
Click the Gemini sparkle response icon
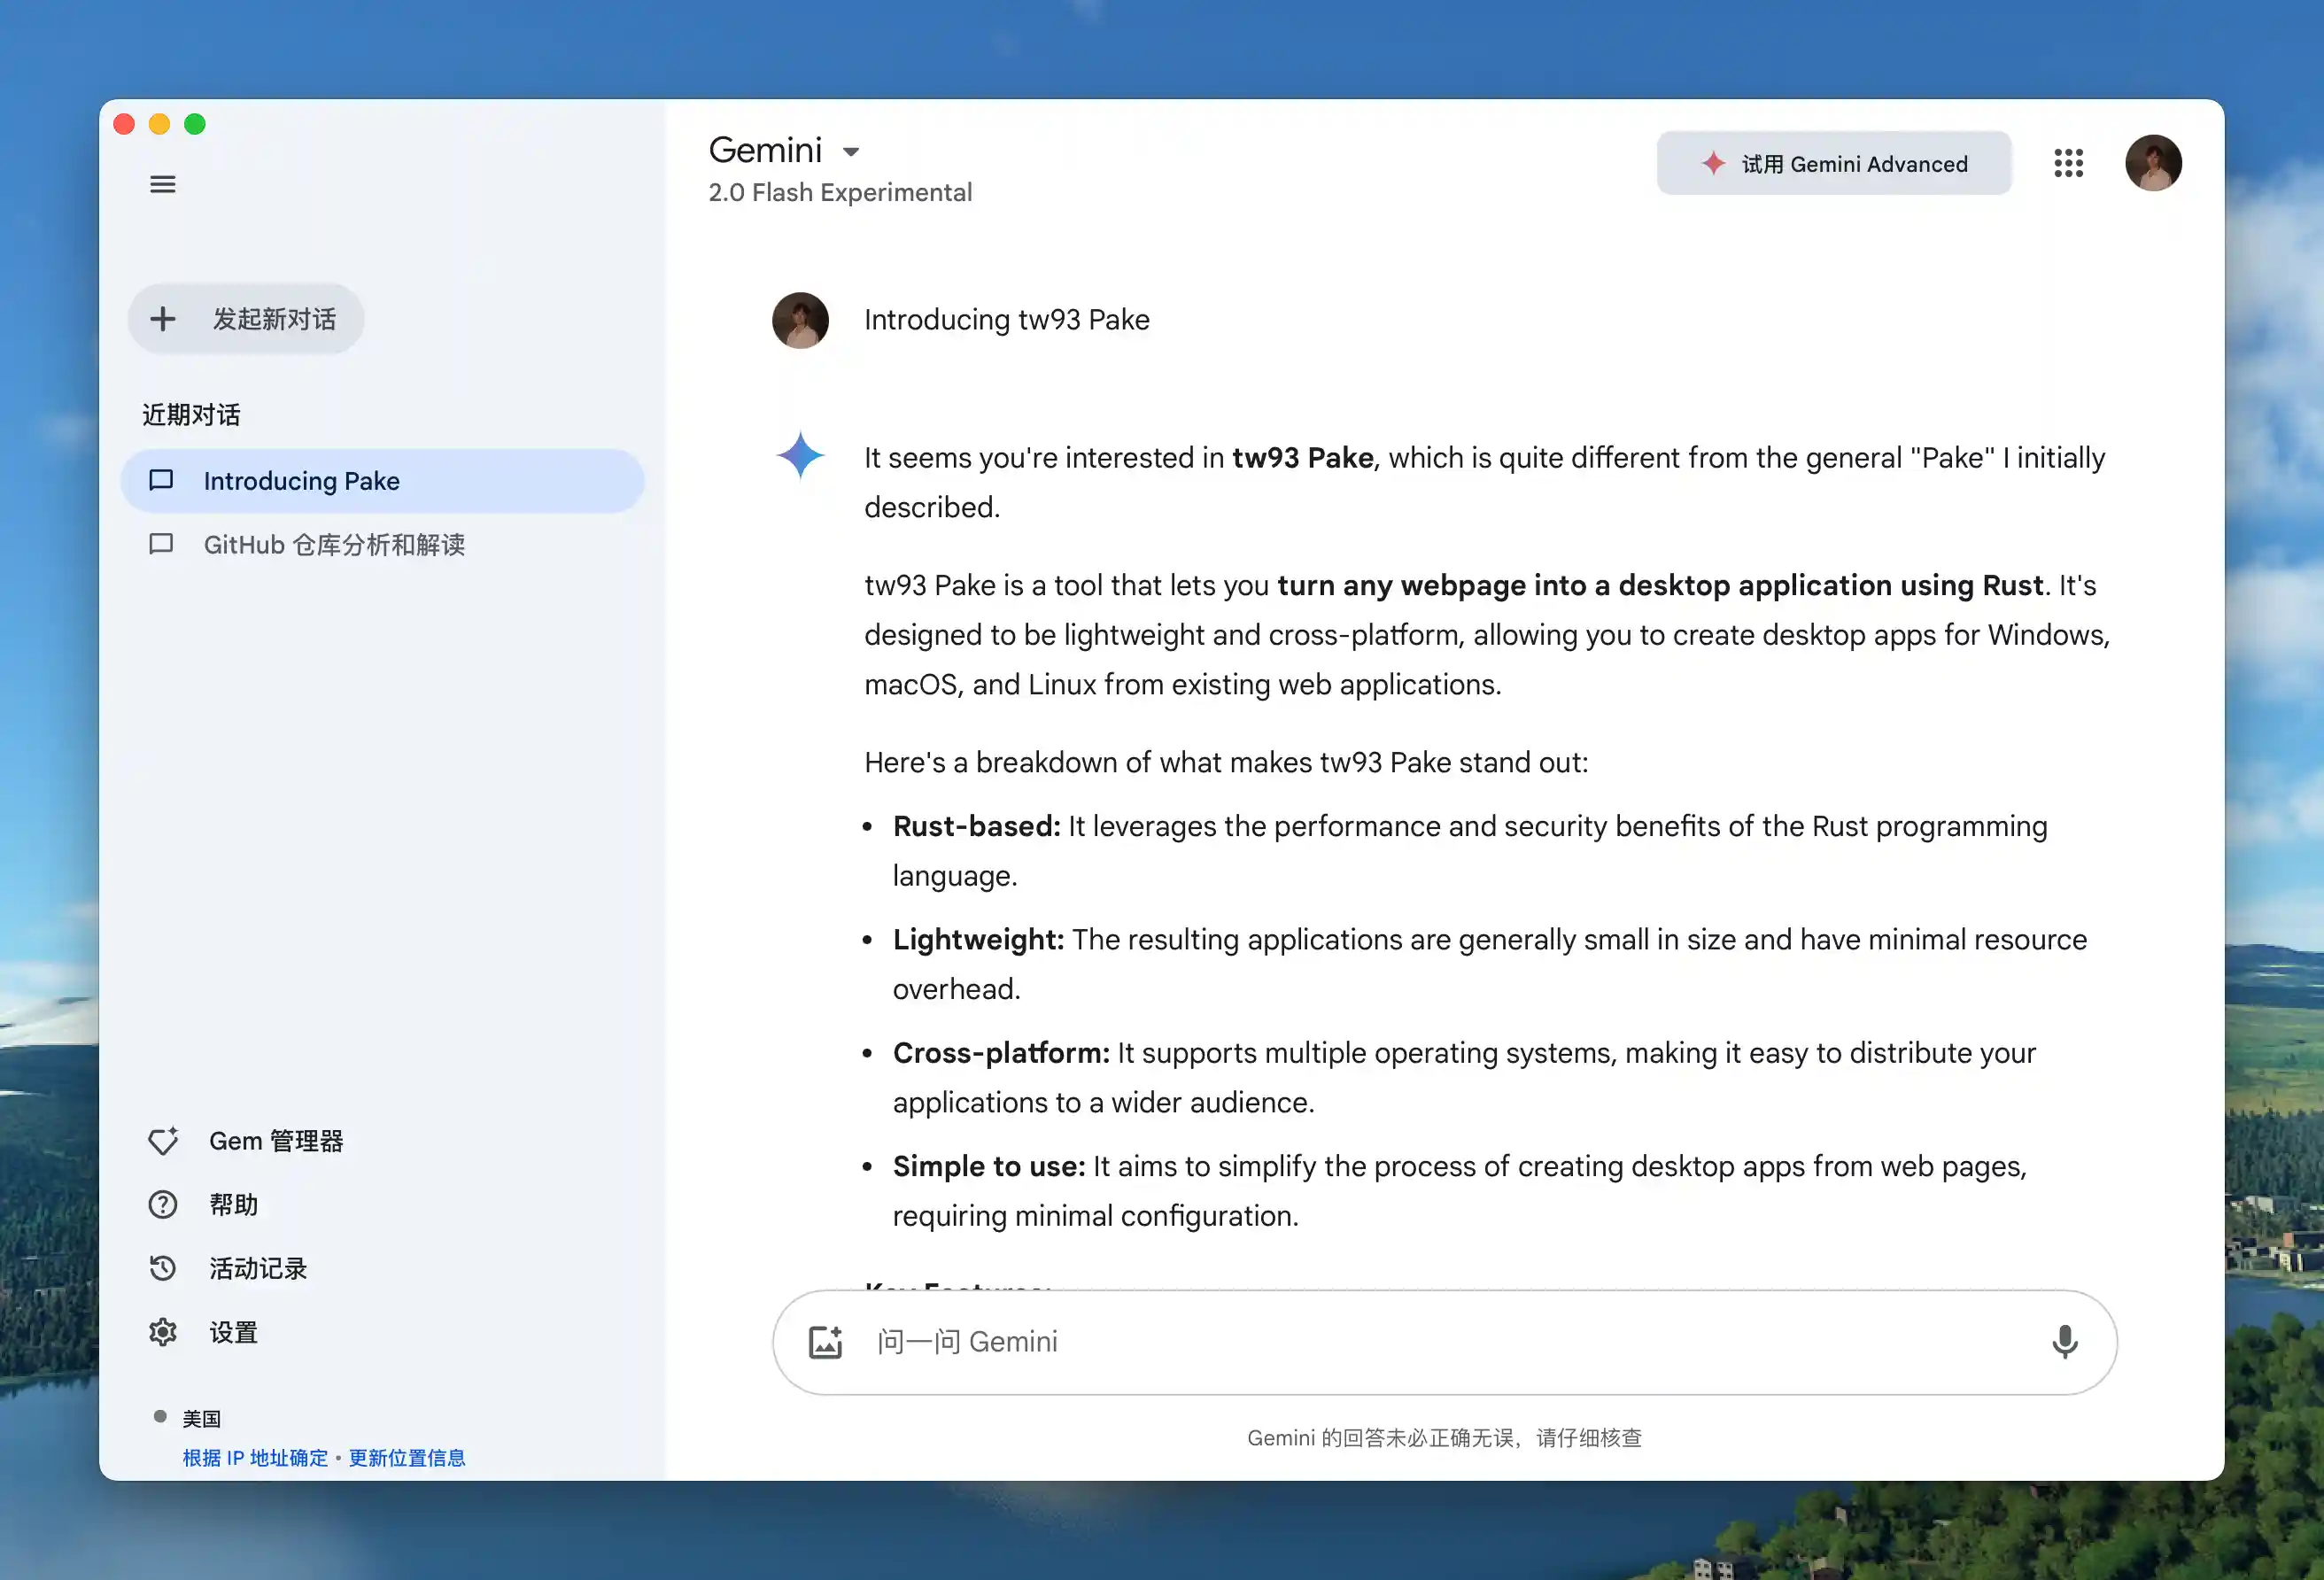[800, 456]
